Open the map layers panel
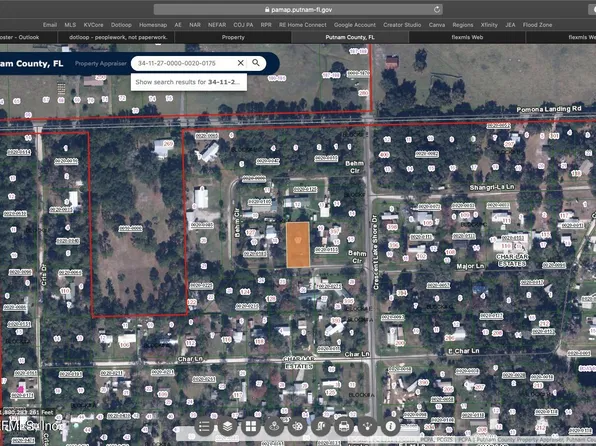This screenshot has height=446, width=596. point(227,426)
